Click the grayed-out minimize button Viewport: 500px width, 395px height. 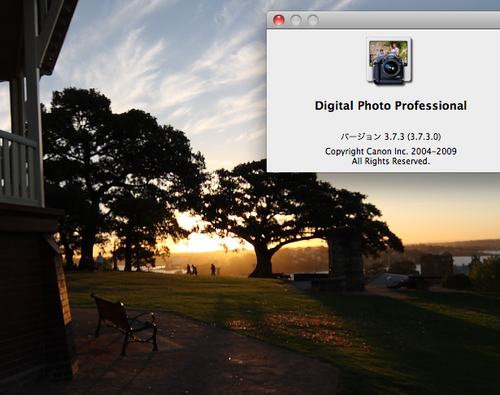click(296, 20)
